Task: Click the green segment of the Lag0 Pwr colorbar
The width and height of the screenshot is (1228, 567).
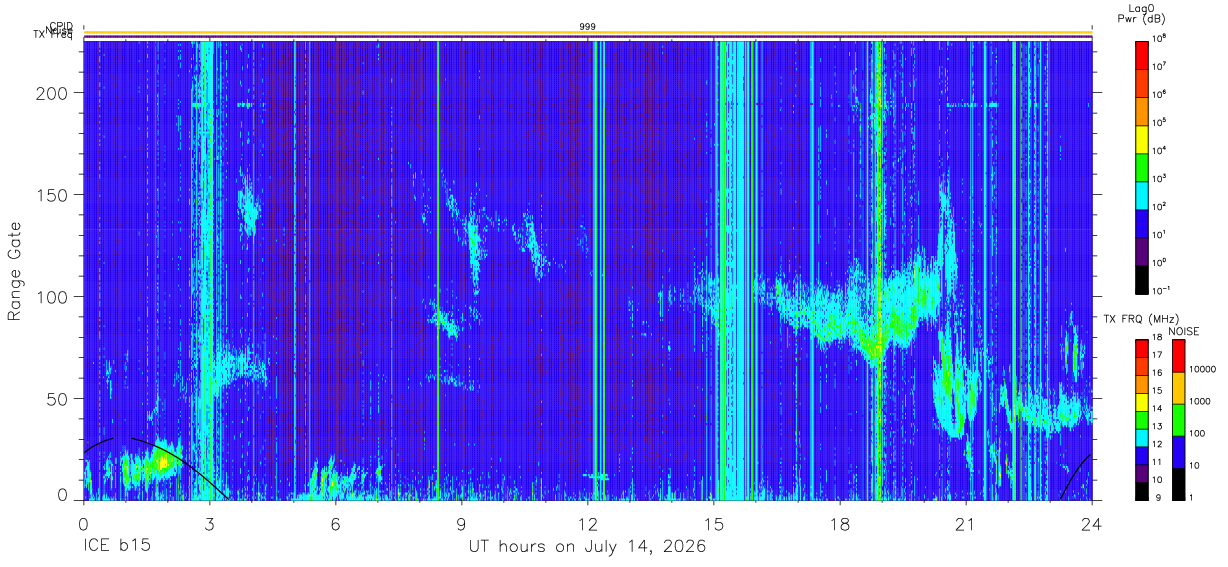Action: pos(1142,168)
